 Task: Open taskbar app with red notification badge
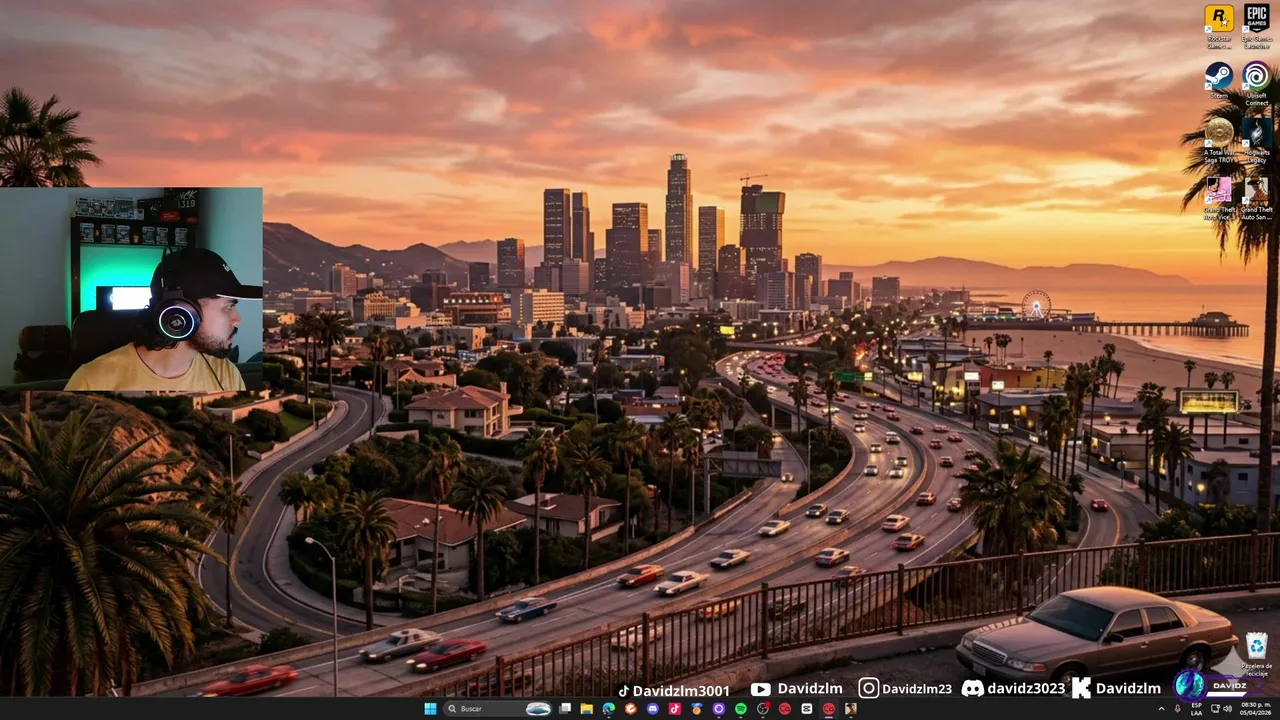point(763,709)
